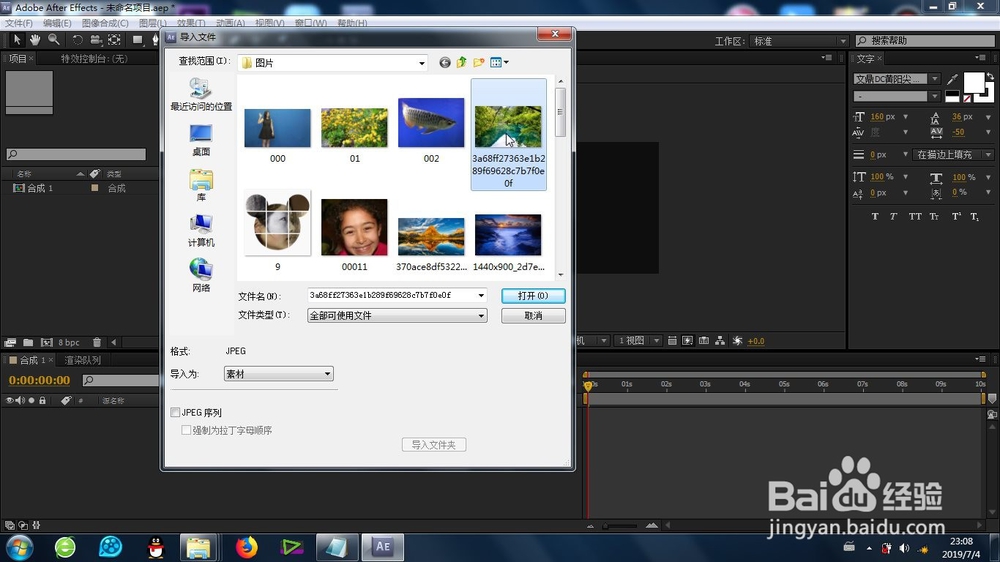
Task: Create new folder in import dialog
Action: pos(478,63)
